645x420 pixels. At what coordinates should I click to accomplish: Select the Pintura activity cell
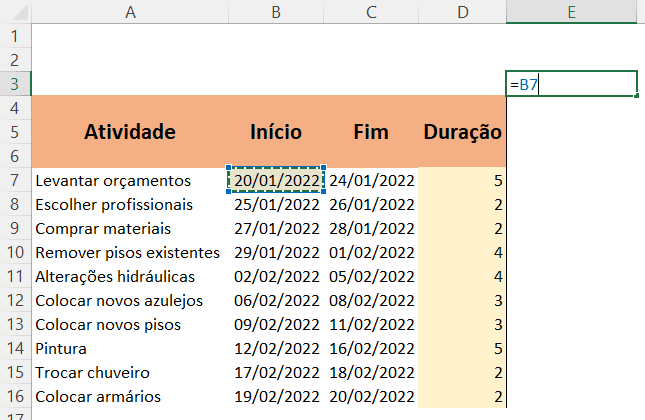pos(130,348)
